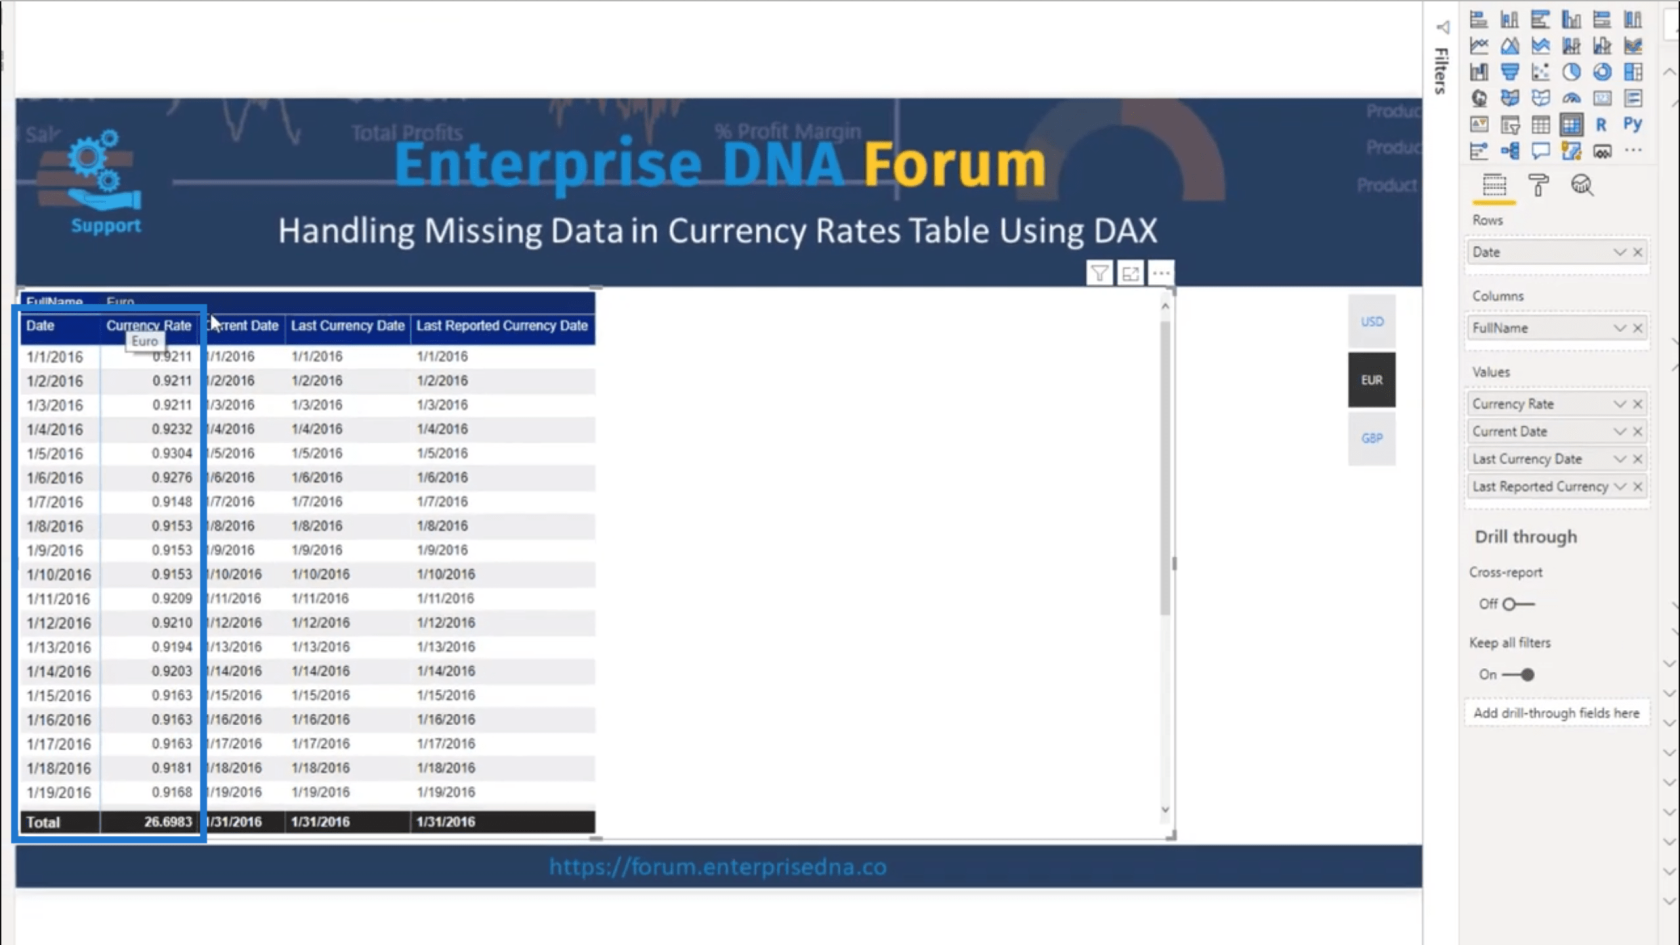Select the area chart visual
Image resolution: width=1680 pixels, height=945 pixels.
click(1510, 45)
